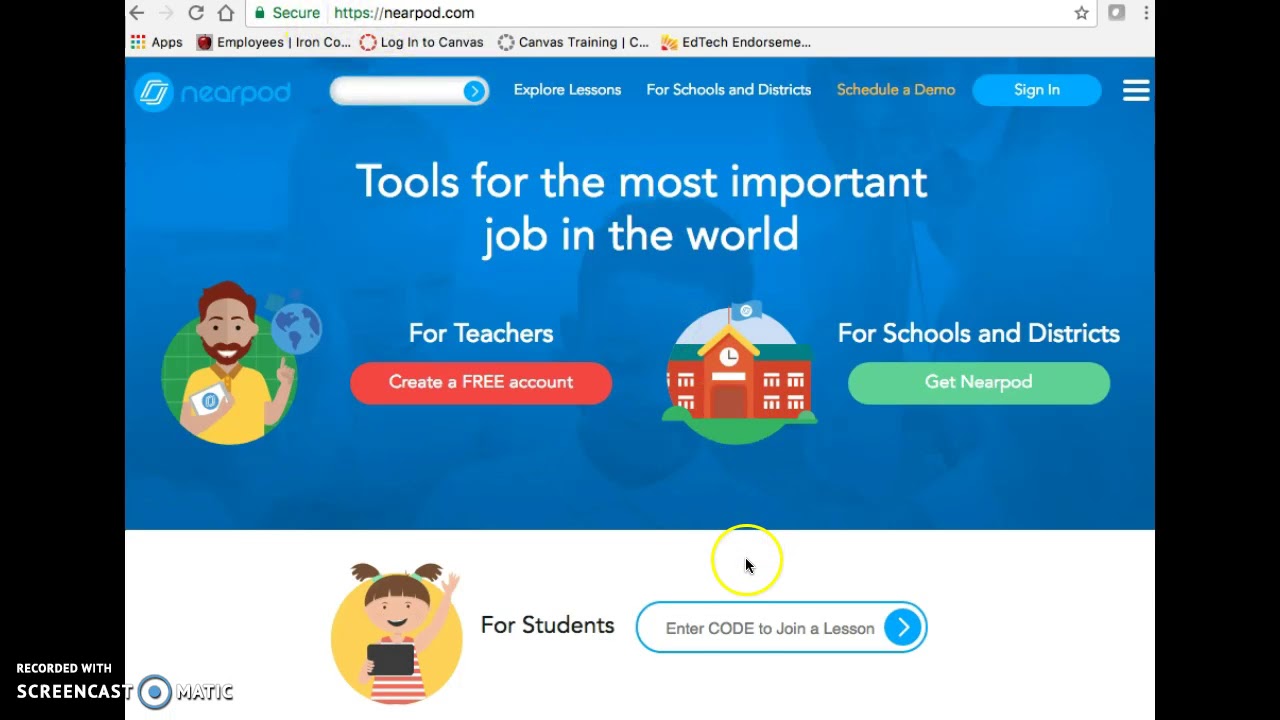Click the For Schools and Districts heading above Get Nearpod
This screenshot has width=1280, height=720.
979,333
